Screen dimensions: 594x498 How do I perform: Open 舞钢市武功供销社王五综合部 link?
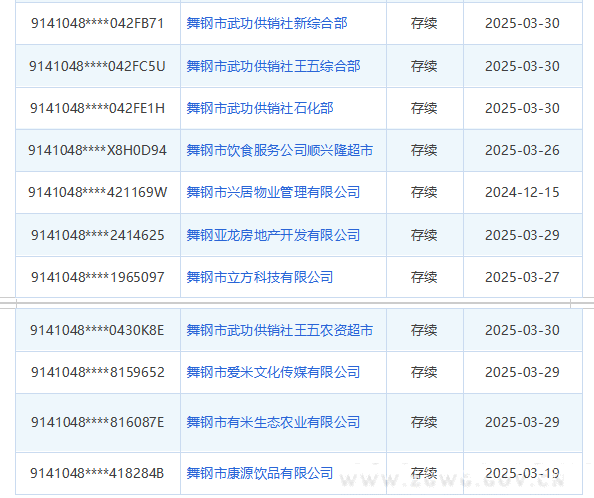tap(273, 66)
